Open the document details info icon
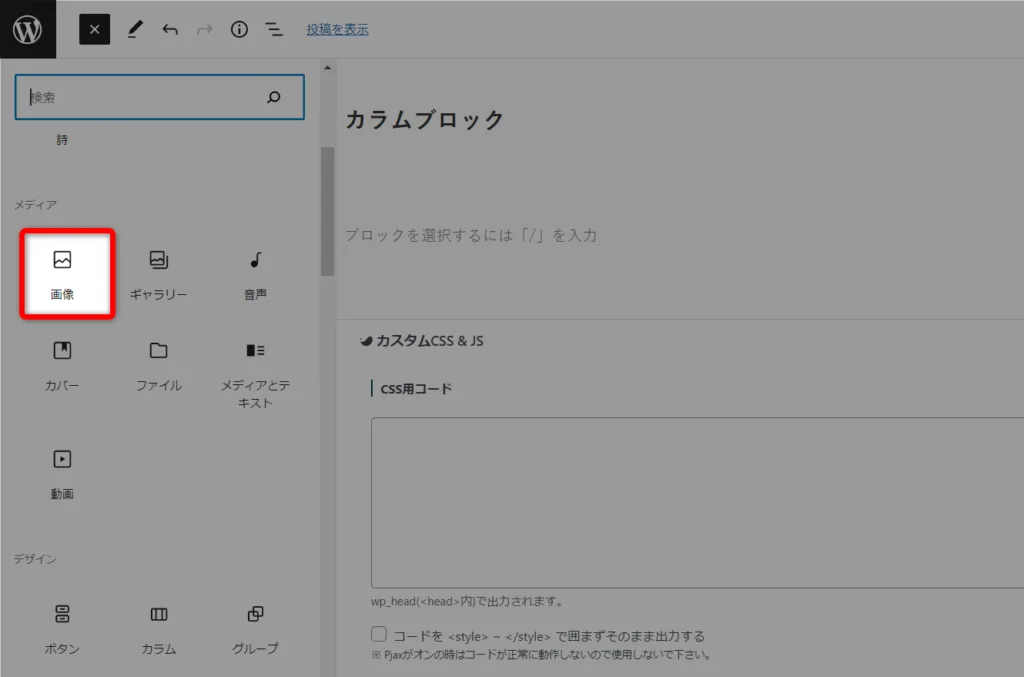Viewport: 1024px width, 677px height. 239,30
